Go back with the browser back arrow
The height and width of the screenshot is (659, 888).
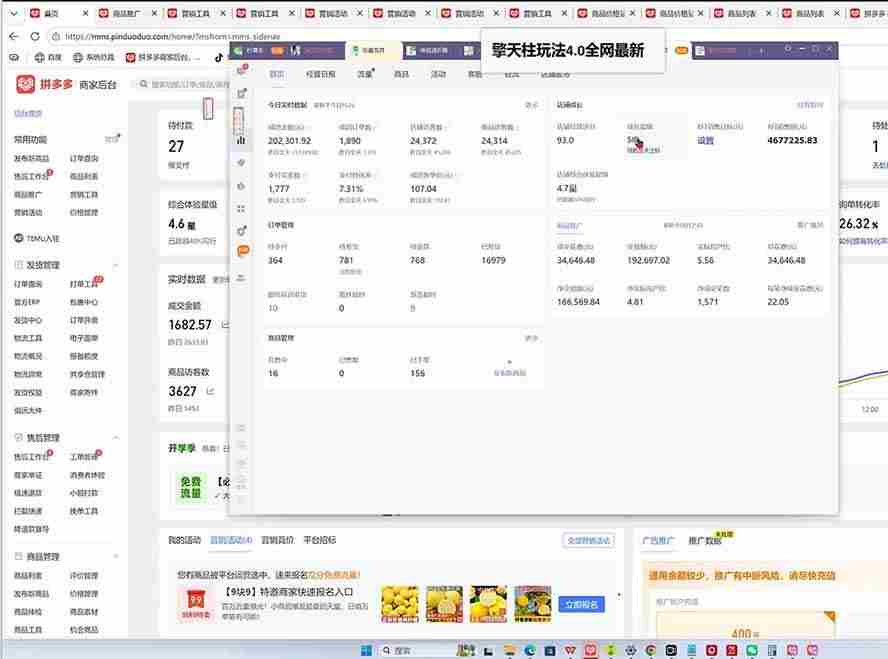pyautogui.click(x=14, y=36)
